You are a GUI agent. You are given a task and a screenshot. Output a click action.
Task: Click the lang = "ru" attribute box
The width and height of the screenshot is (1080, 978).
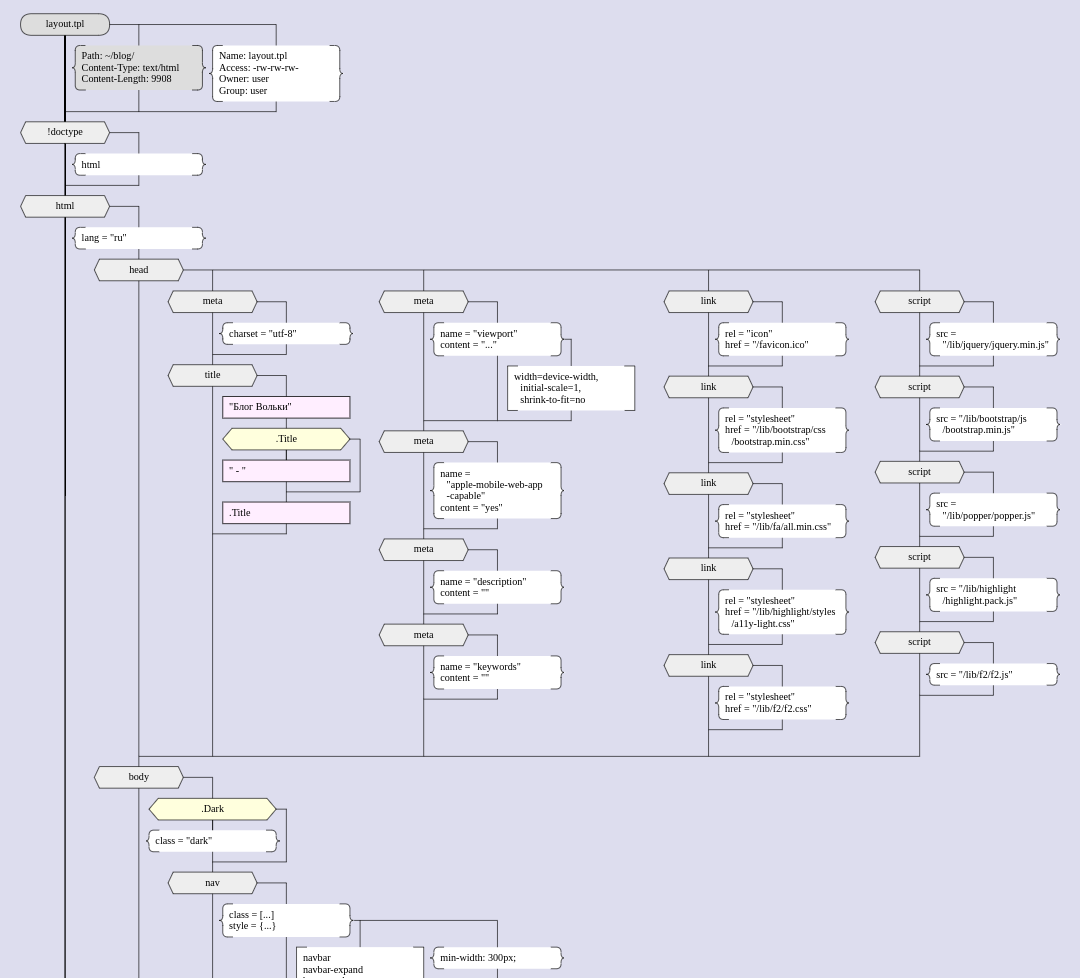pos(139,238)
